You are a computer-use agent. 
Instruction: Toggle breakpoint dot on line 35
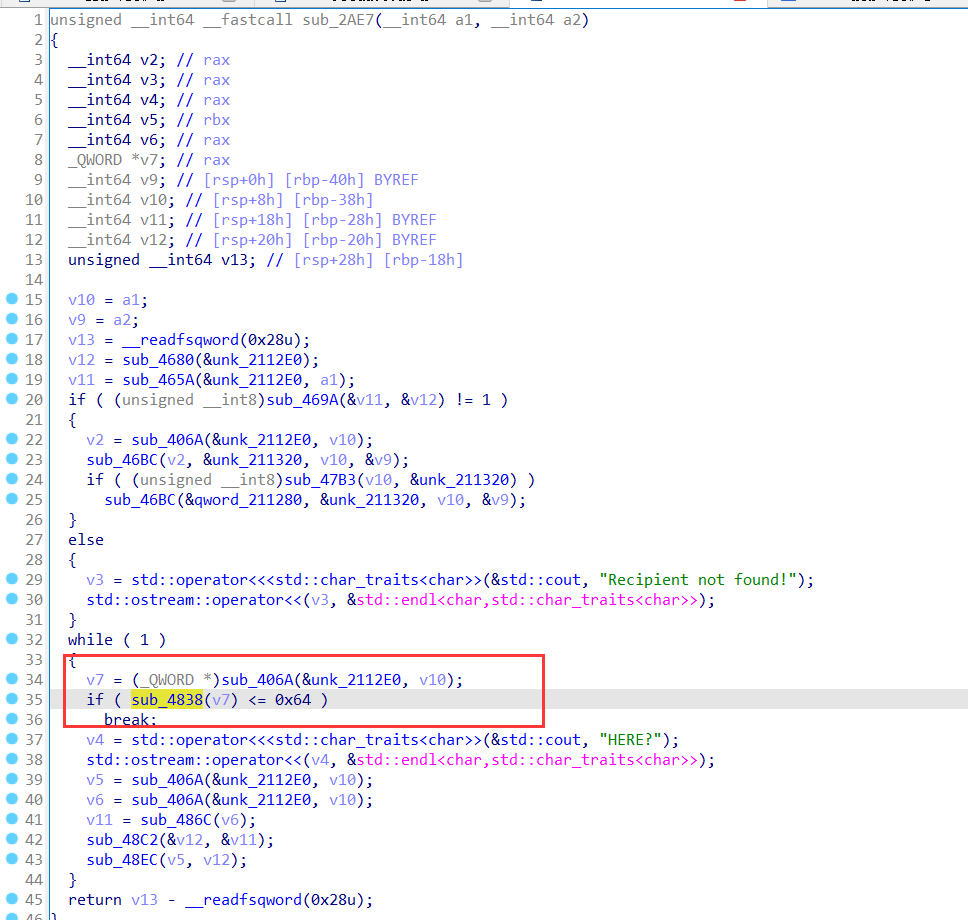pyautogui.click(x=12, y=698)
